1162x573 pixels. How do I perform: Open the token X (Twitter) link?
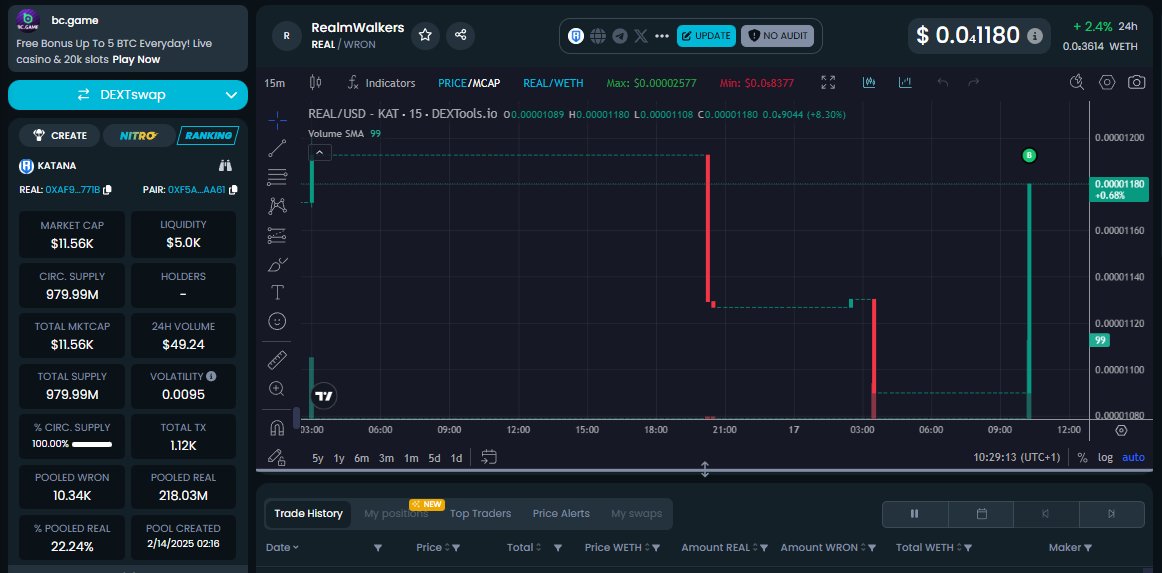point(641,36)
